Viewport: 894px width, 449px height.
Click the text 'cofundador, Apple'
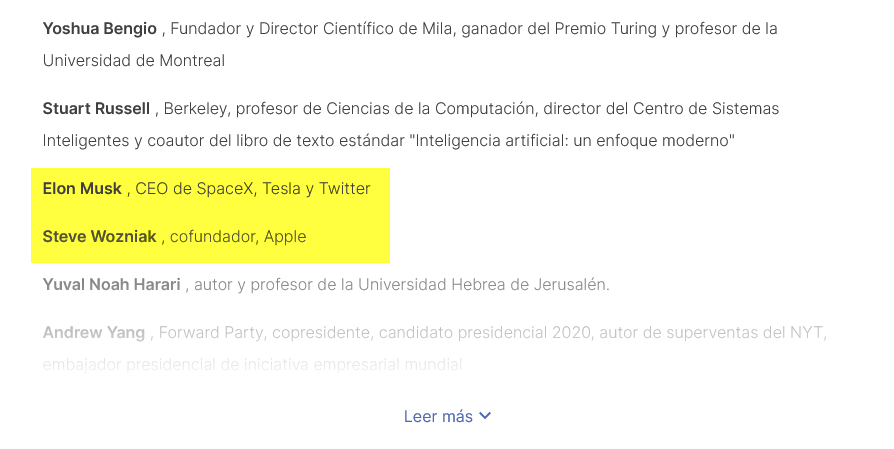[x=238, y=236]
